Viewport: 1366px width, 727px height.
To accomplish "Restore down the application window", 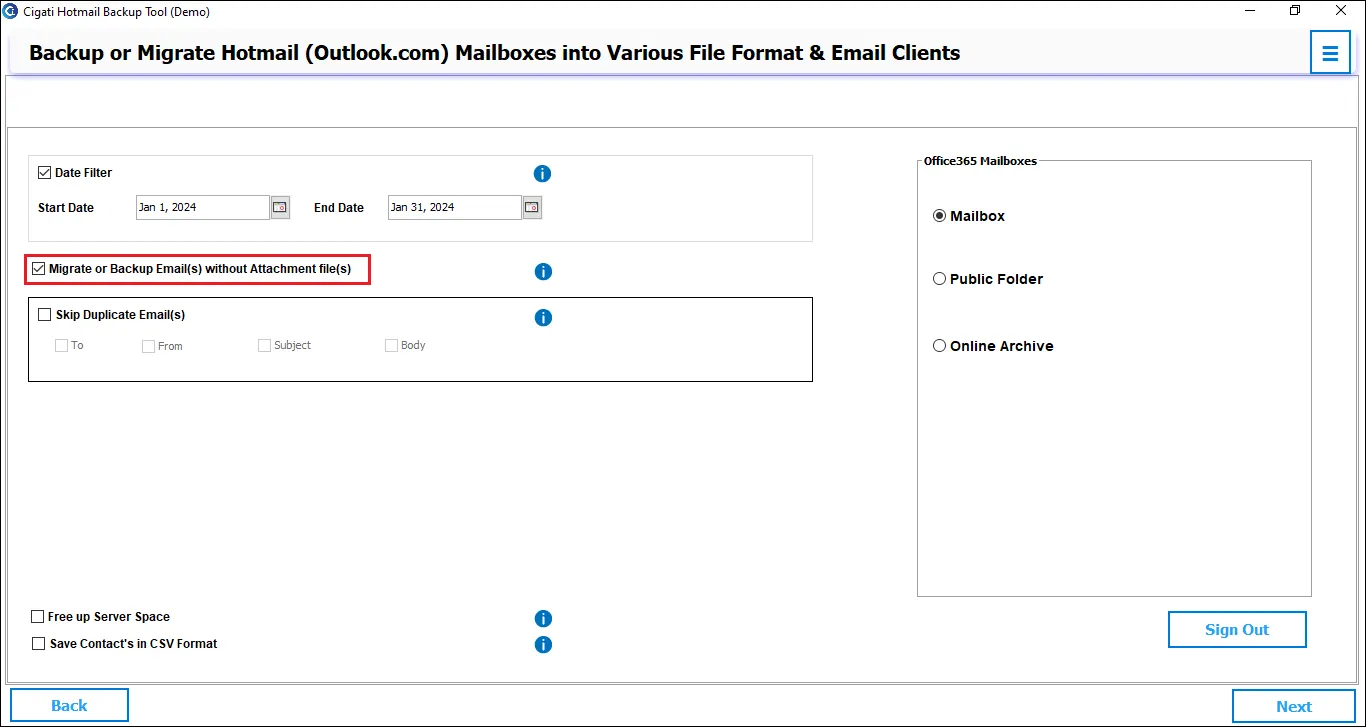I will coord(1296,11).
